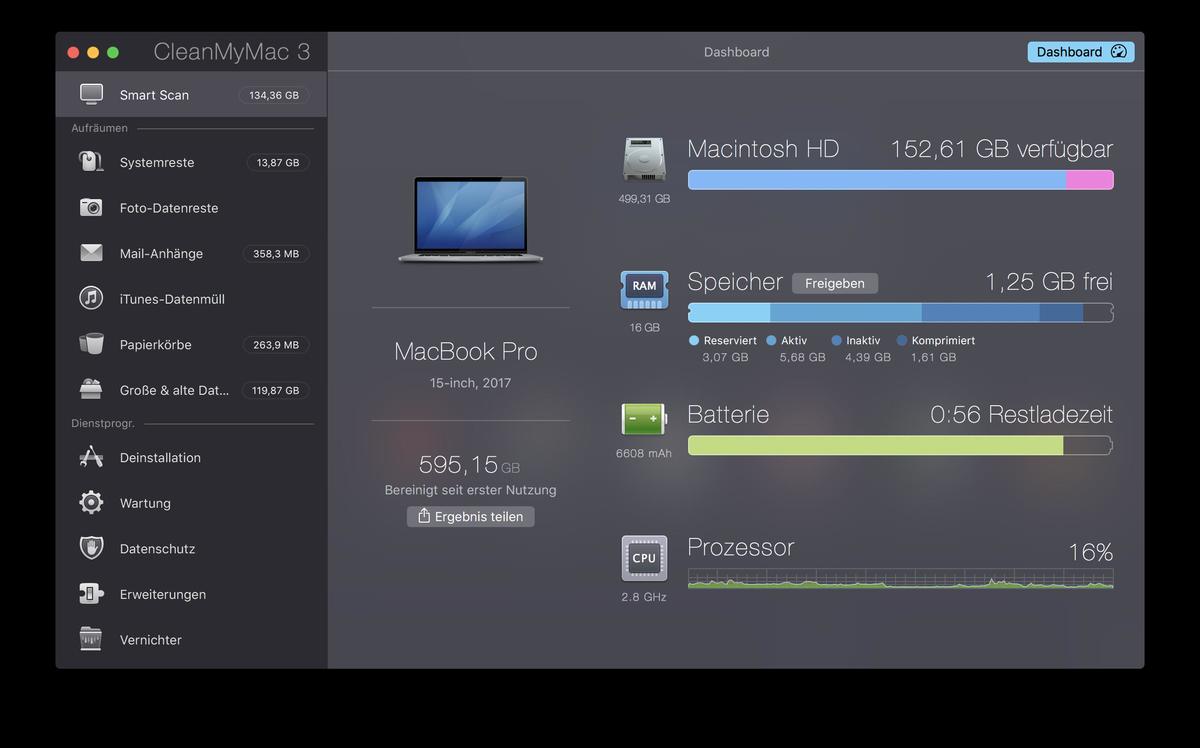Click the Batterie charge level bar

(x=900, y=445)
